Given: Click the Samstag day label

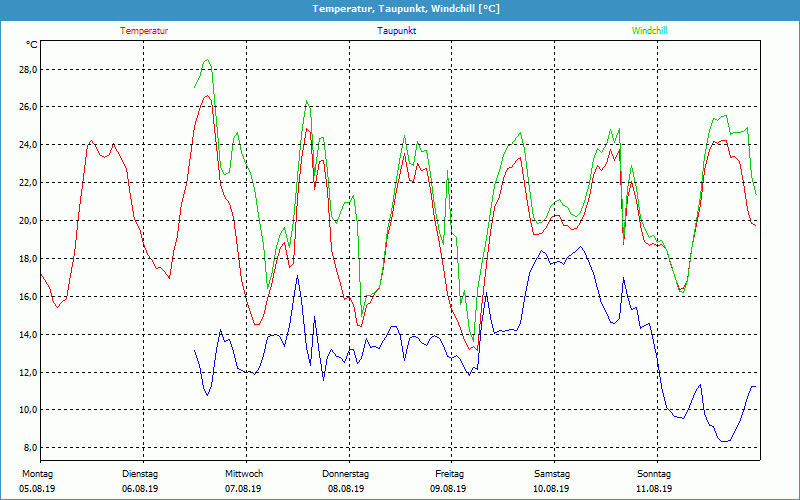Looking at the screenshot, I should coord(552,474).
